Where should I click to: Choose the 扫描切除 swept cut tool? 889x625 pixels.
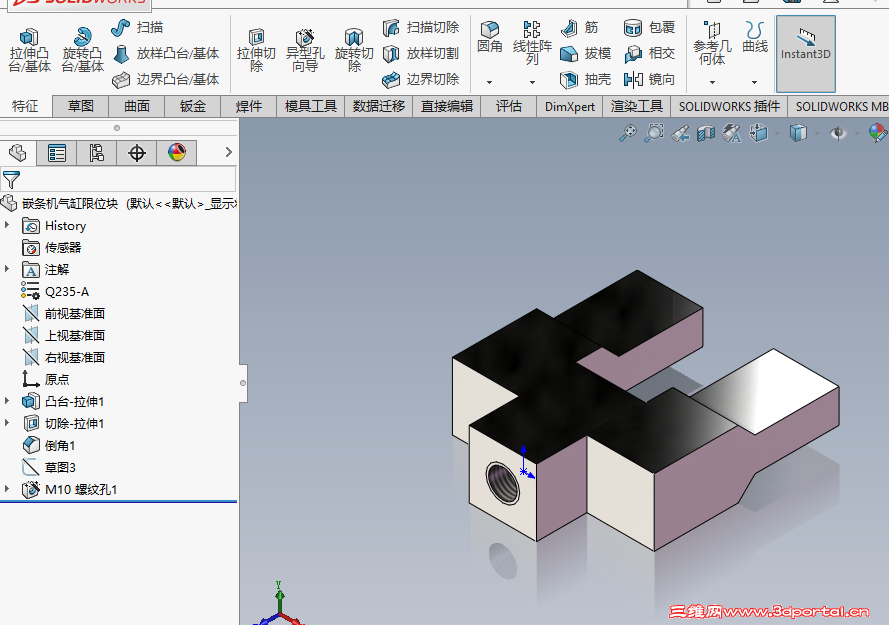point(420,27)
